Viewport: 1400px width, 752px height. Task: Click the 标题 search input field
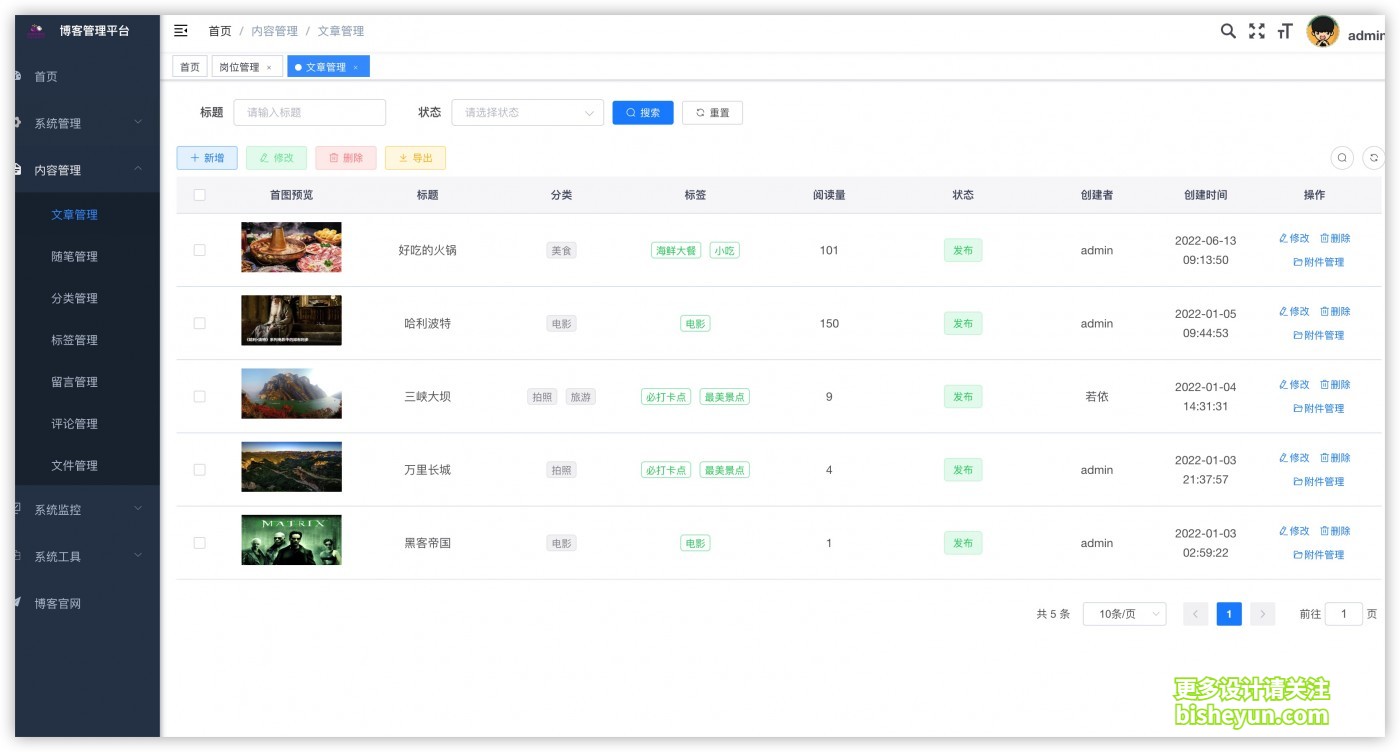tap(309, 113)
